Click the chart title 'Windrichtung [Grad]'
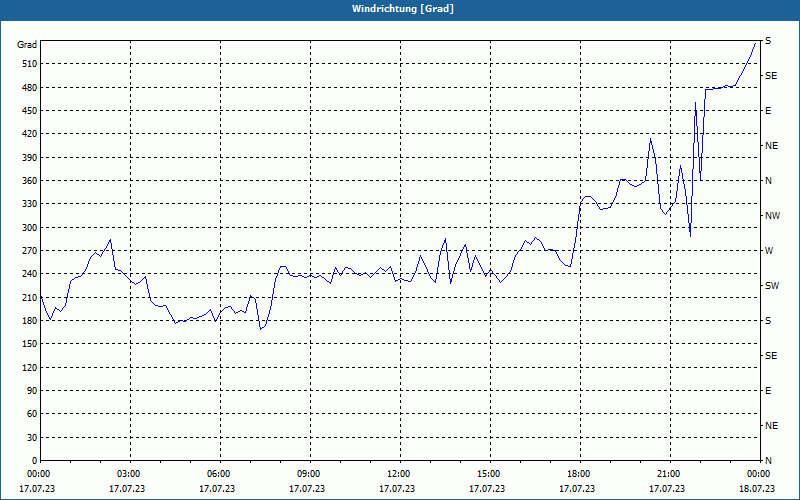This screenshot has height=500, width=800. (x=403, y=9)
